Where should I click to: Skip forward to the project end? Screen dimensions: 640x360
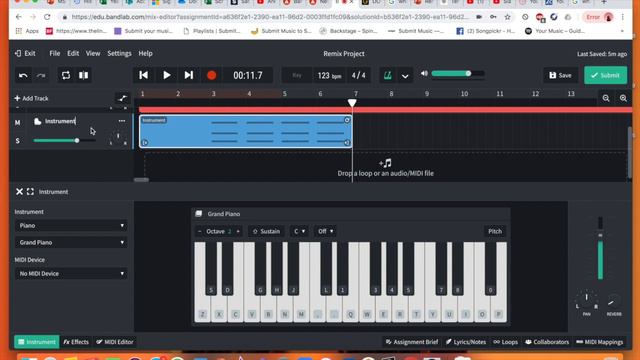(189, 75)
